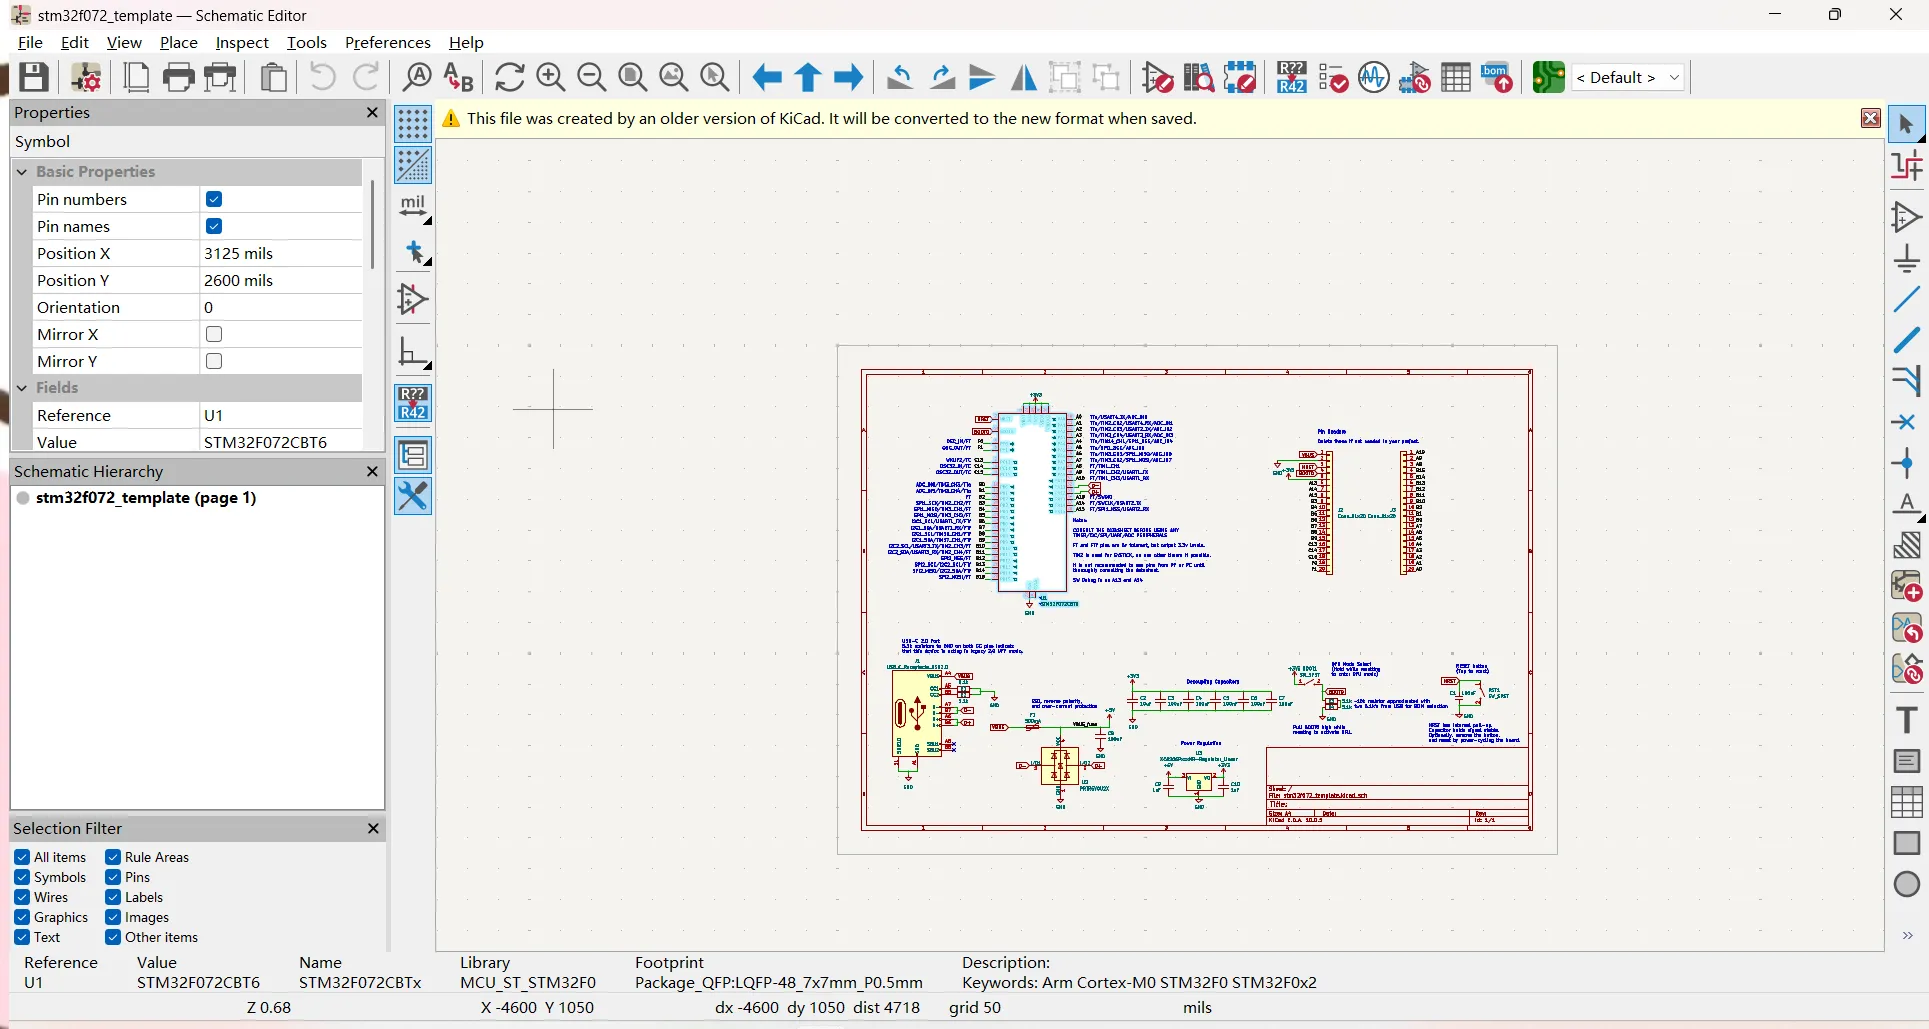Paste from clipboard icon
The height and width of the screenshot is (1029, 1929).
(273, 77)
